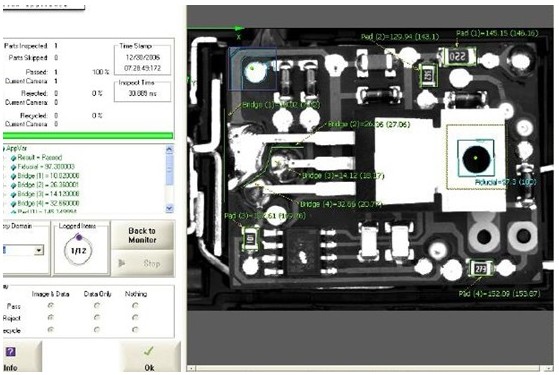Click the green inspection progress bar
Screen dimensions: 559x375
click(88, 135)
